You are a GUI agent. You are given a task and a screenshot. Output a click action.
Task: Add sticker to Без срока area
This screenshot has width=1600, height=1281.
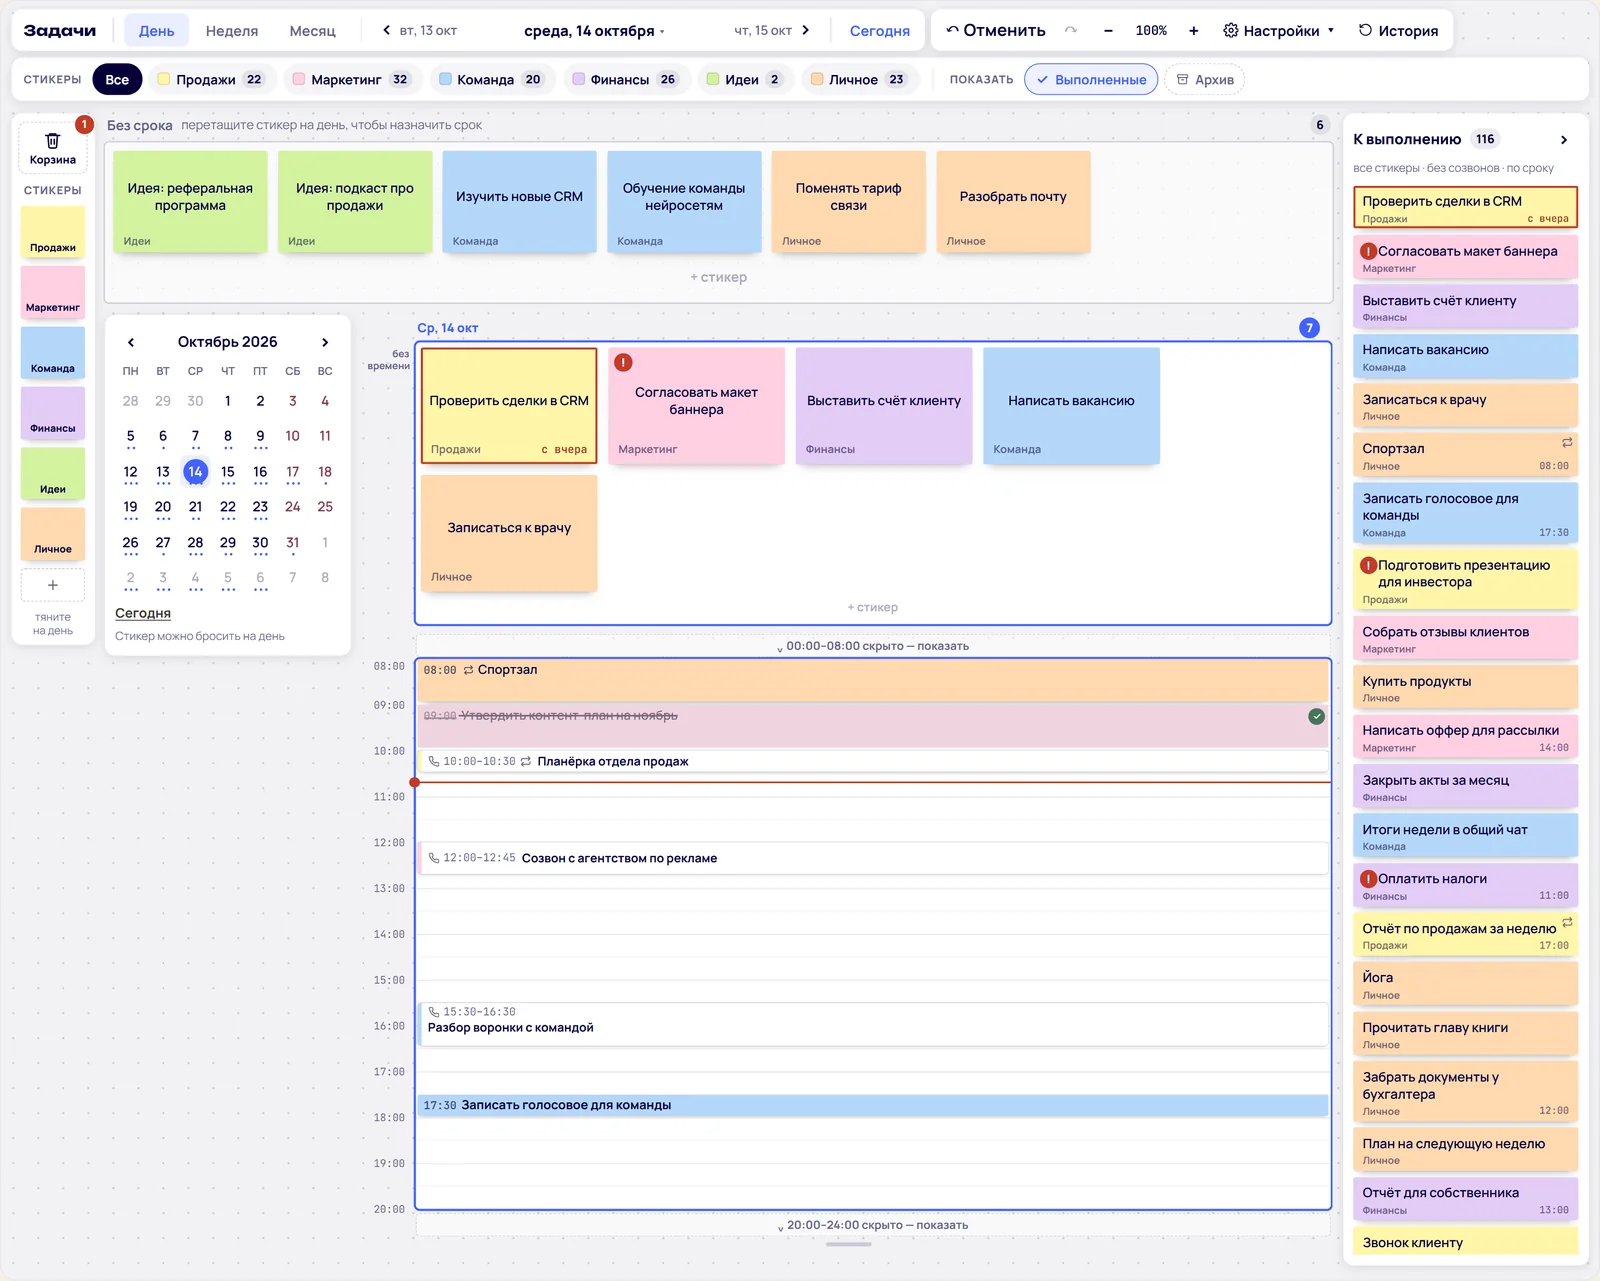(x=718, y=277)
